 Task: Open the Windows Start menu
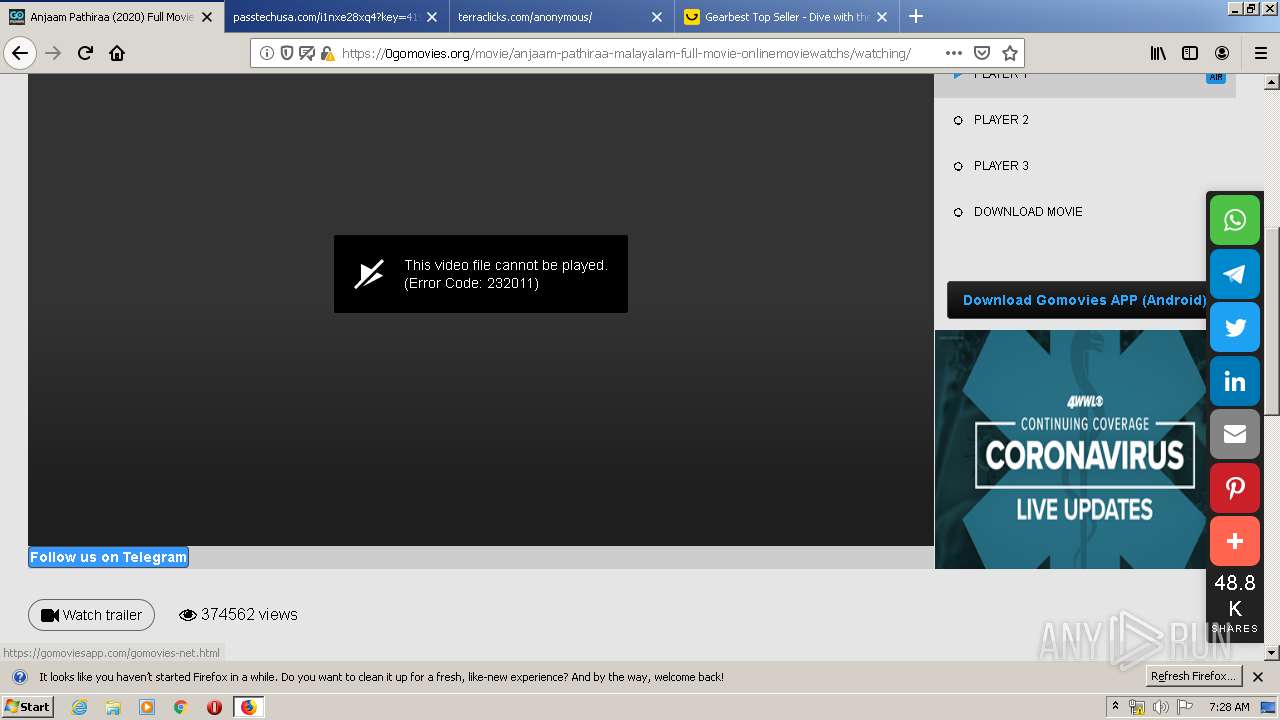coord(28,707)
